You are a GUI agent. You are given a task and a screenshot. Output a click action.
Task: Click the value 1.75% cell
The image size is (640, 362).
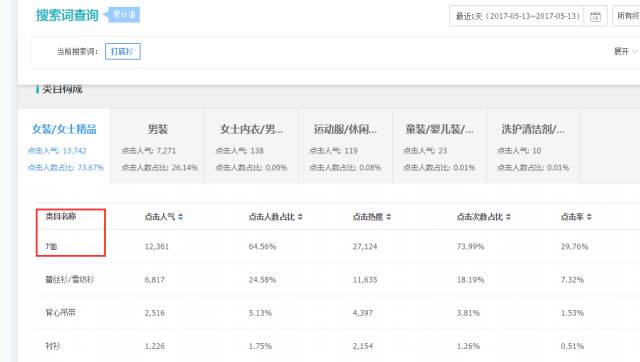click(260, 346)
